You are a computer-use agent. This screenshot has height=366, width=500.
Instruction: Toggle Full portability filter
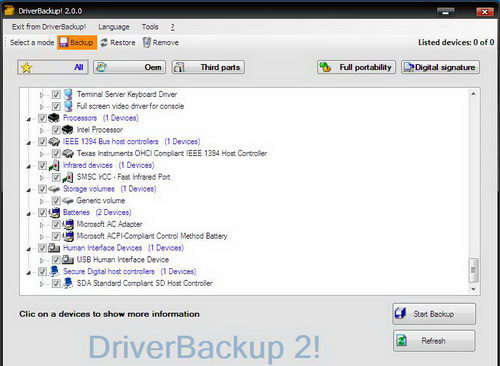coord(356,67)
